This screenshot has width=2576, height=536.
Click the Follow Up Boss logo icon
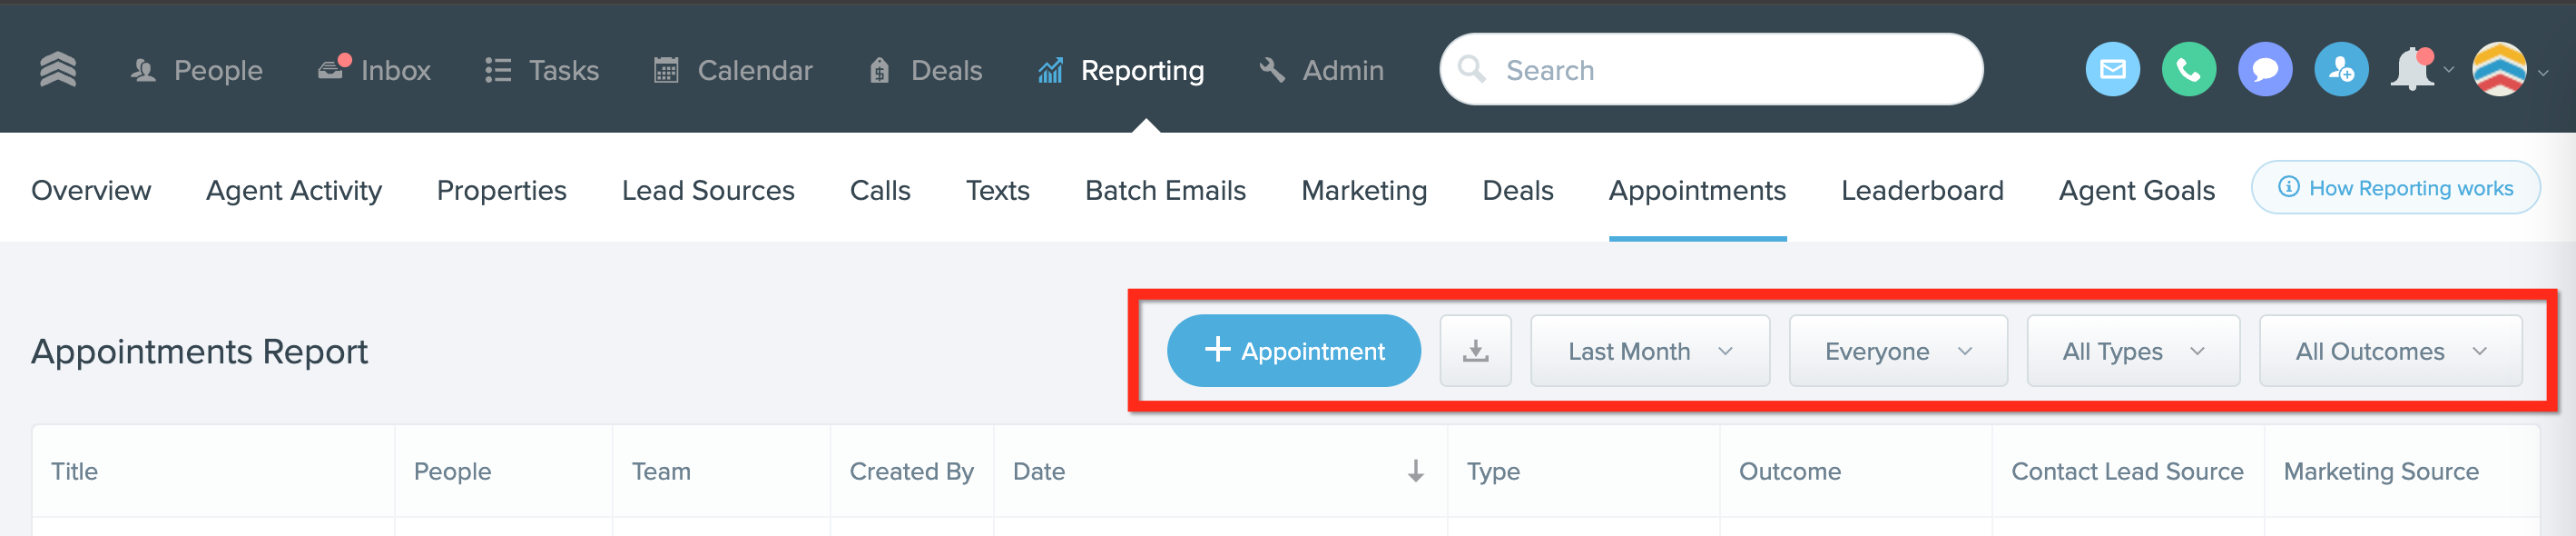click(58, 70)
